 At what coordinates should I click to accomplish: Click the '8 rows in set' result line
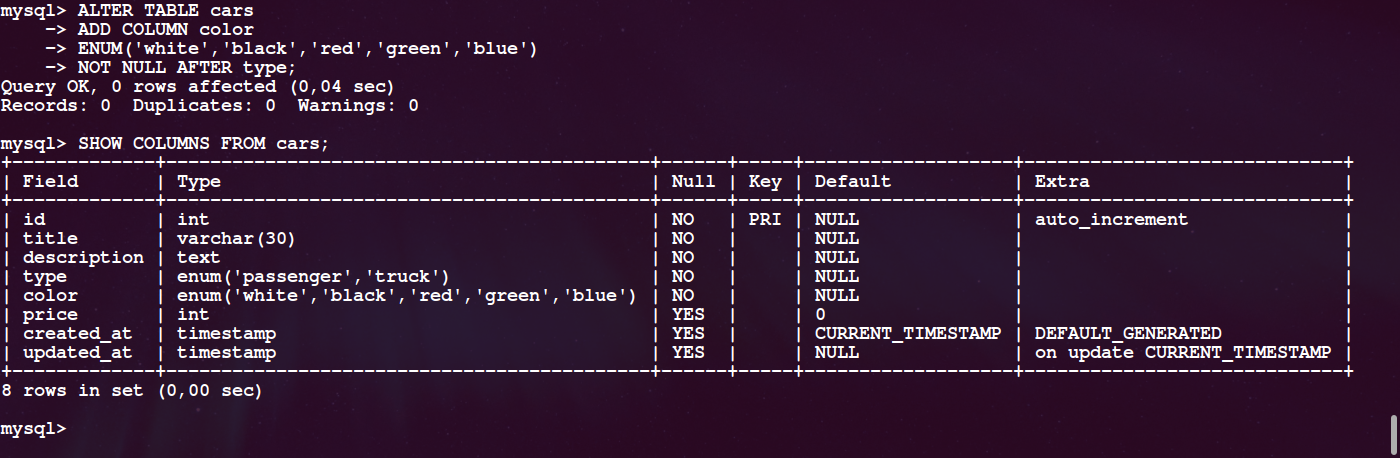pos(132,391)
